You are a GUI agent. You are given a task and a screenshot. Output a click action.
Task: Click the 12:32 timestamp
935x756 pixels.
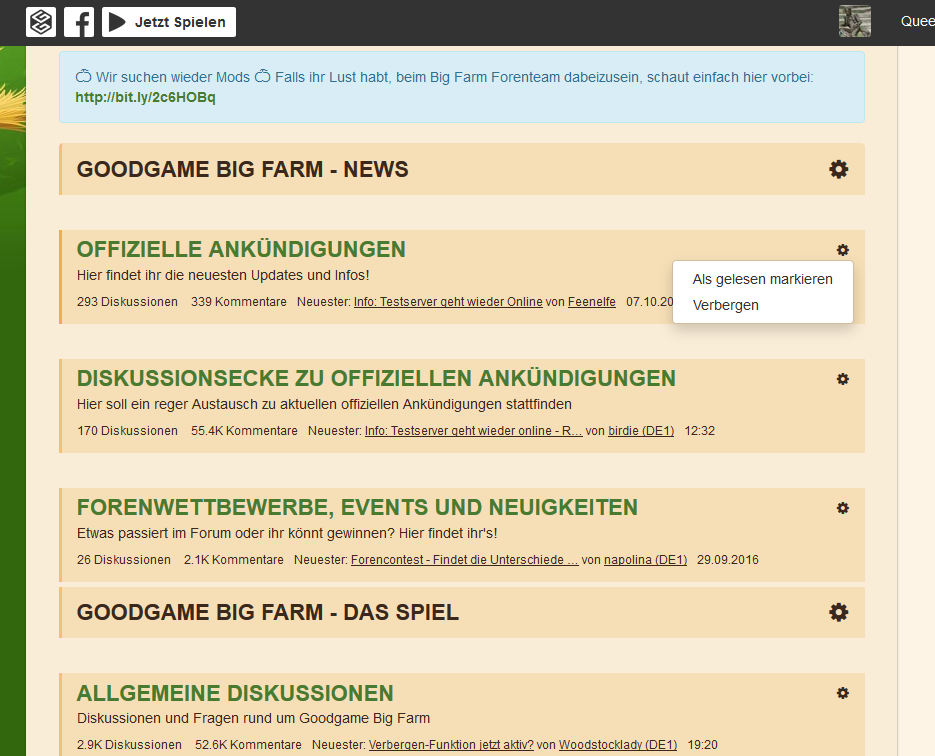[x=699, y=430]
